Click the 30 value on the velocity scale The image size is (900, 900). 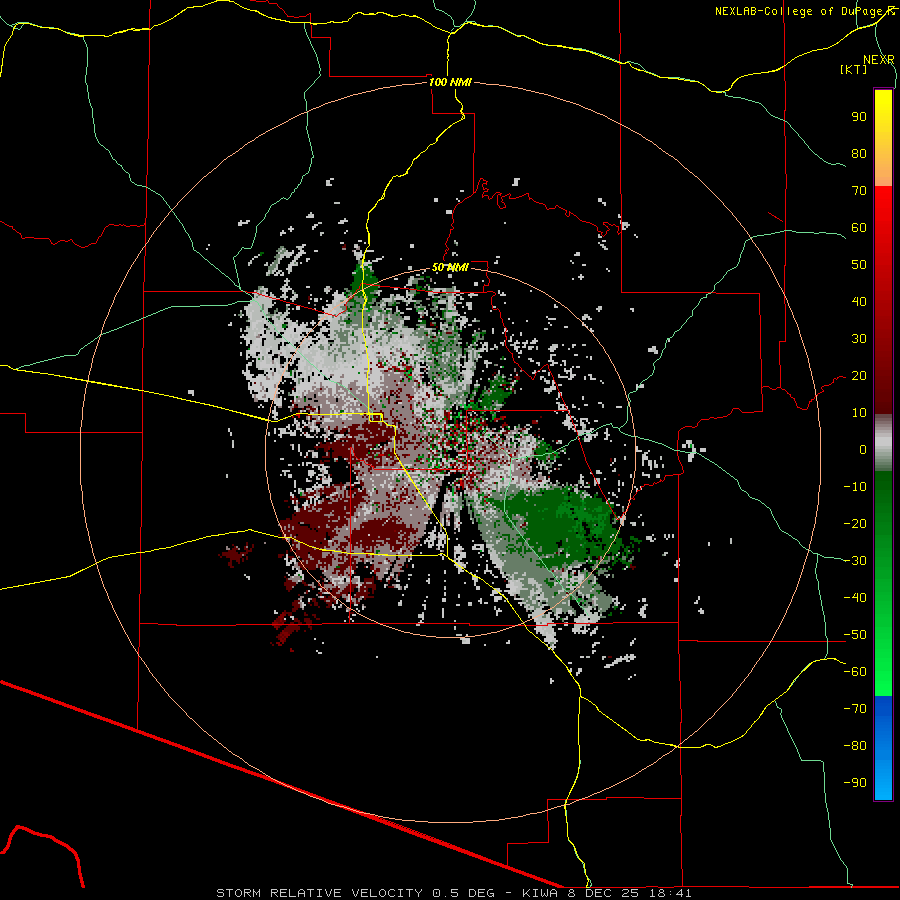tap(859, 339)
